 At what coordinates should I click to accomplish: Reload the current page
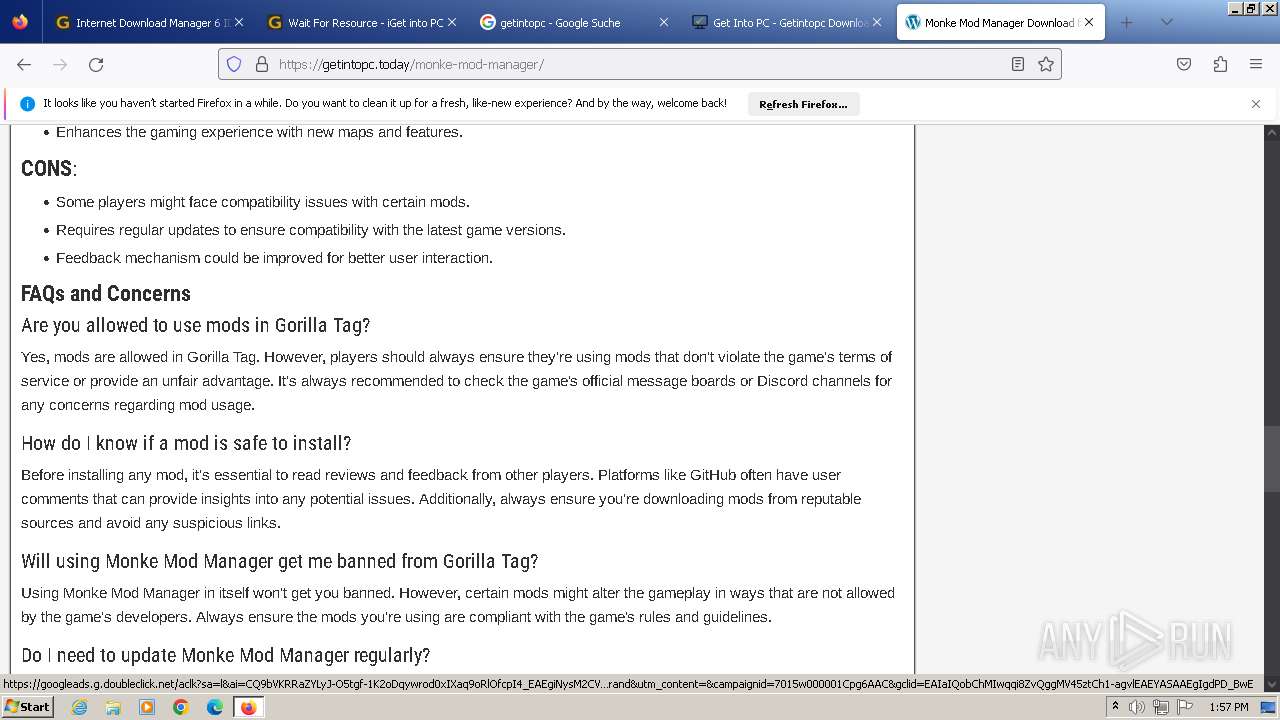[x=96, y=64]
